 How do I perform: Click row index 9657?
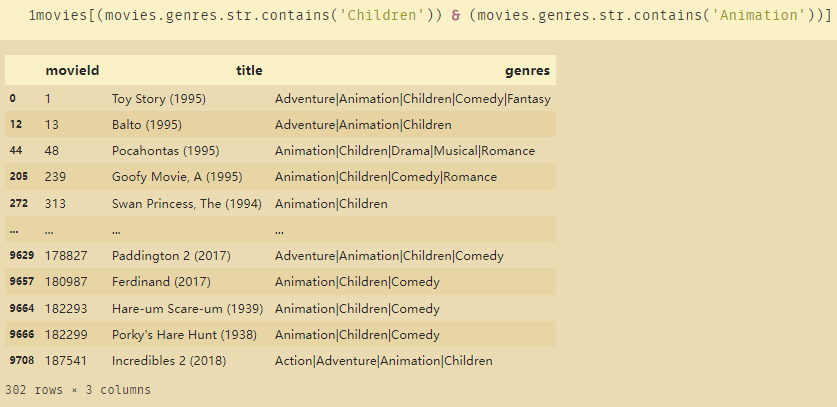coord(22,281)
